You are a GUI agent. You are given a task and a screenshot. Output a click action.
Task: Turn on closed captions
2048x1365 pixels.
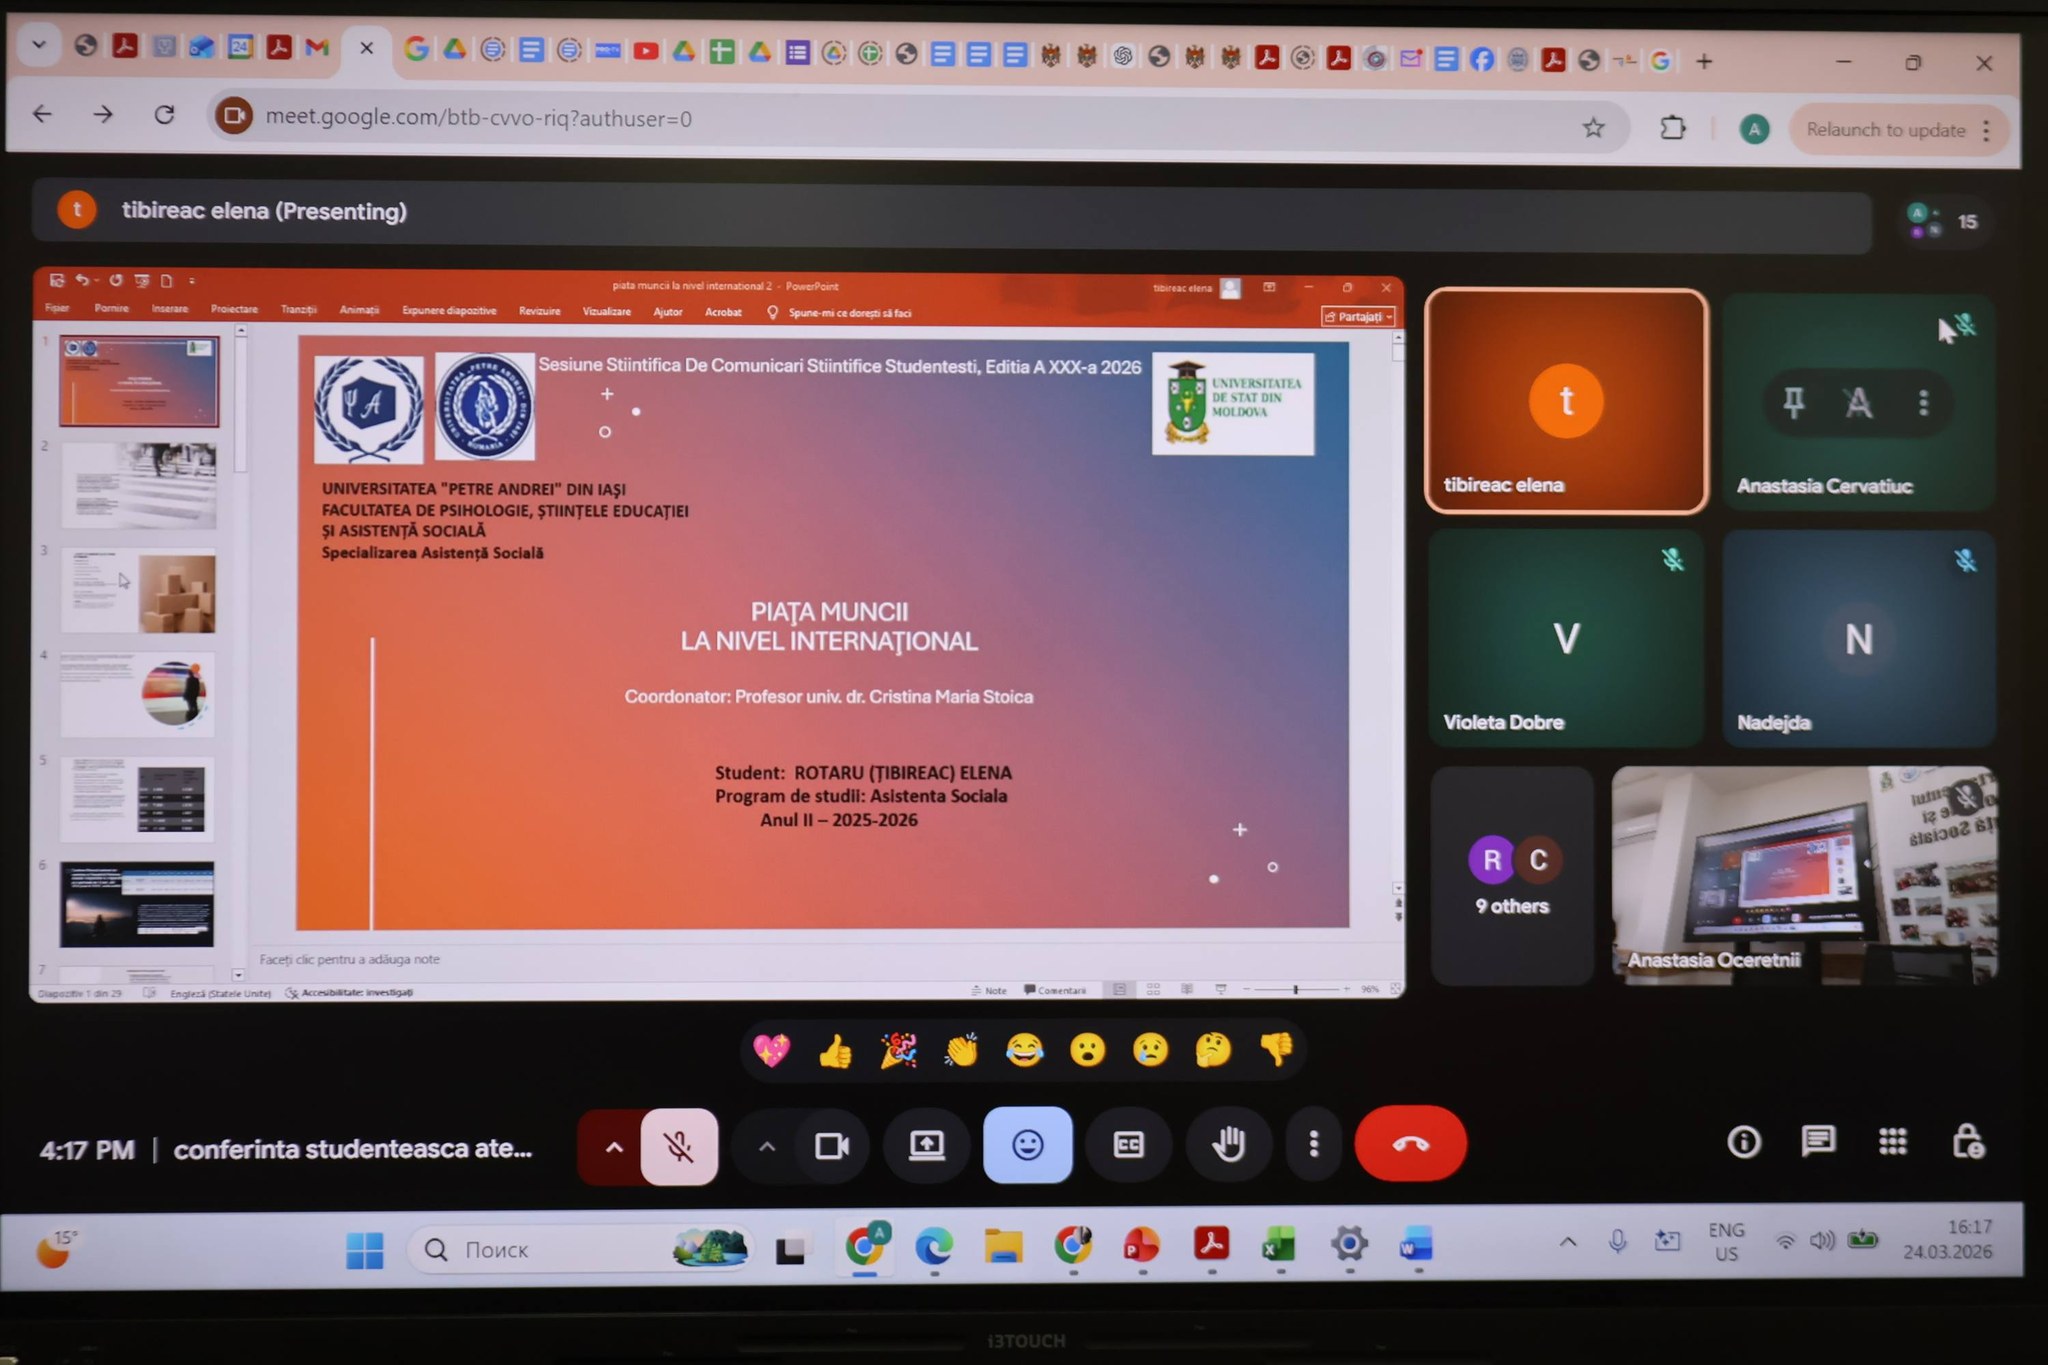1128,1145
